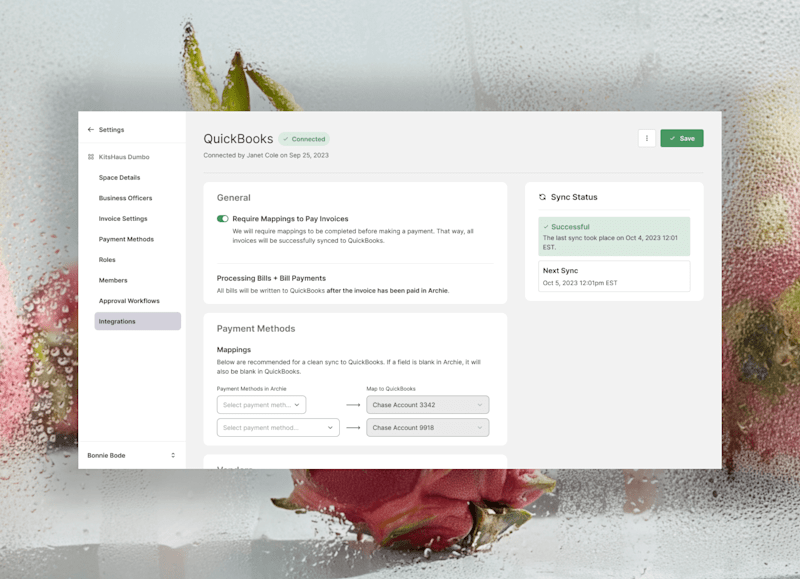Open the three-dot more options button
Image resolution: width=800 pixels, height=579 pixels.
pyautogui.click(x=646, y=138)
